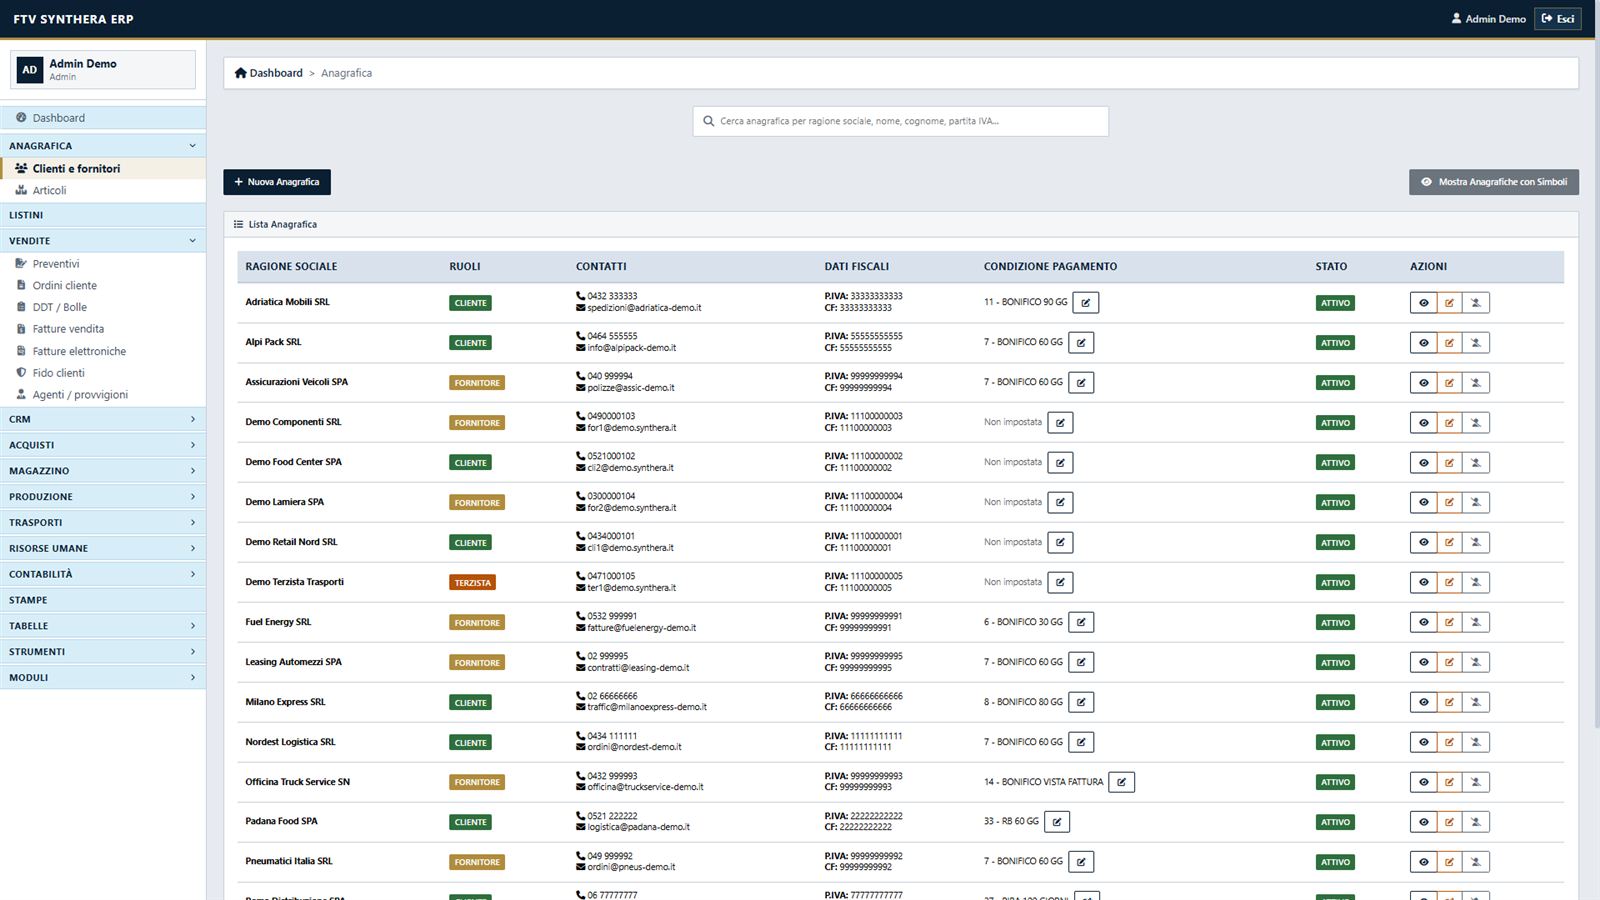Expand the MODULI sidebar section
Image resolution: width=1600 pixels, height=900 pixels.
[x=103, y=678]
